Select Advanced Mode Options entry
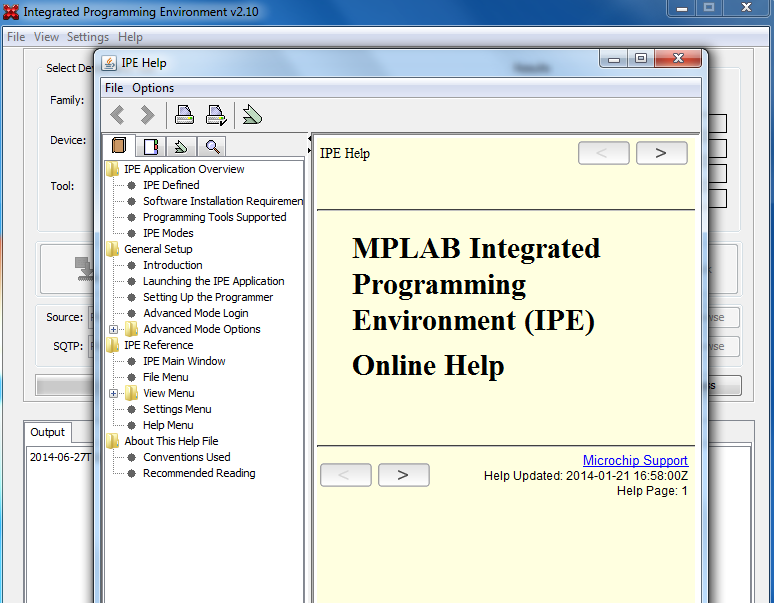Image resolution: width=774 pixels, height=603 pixels. click(x=202, y=329)
